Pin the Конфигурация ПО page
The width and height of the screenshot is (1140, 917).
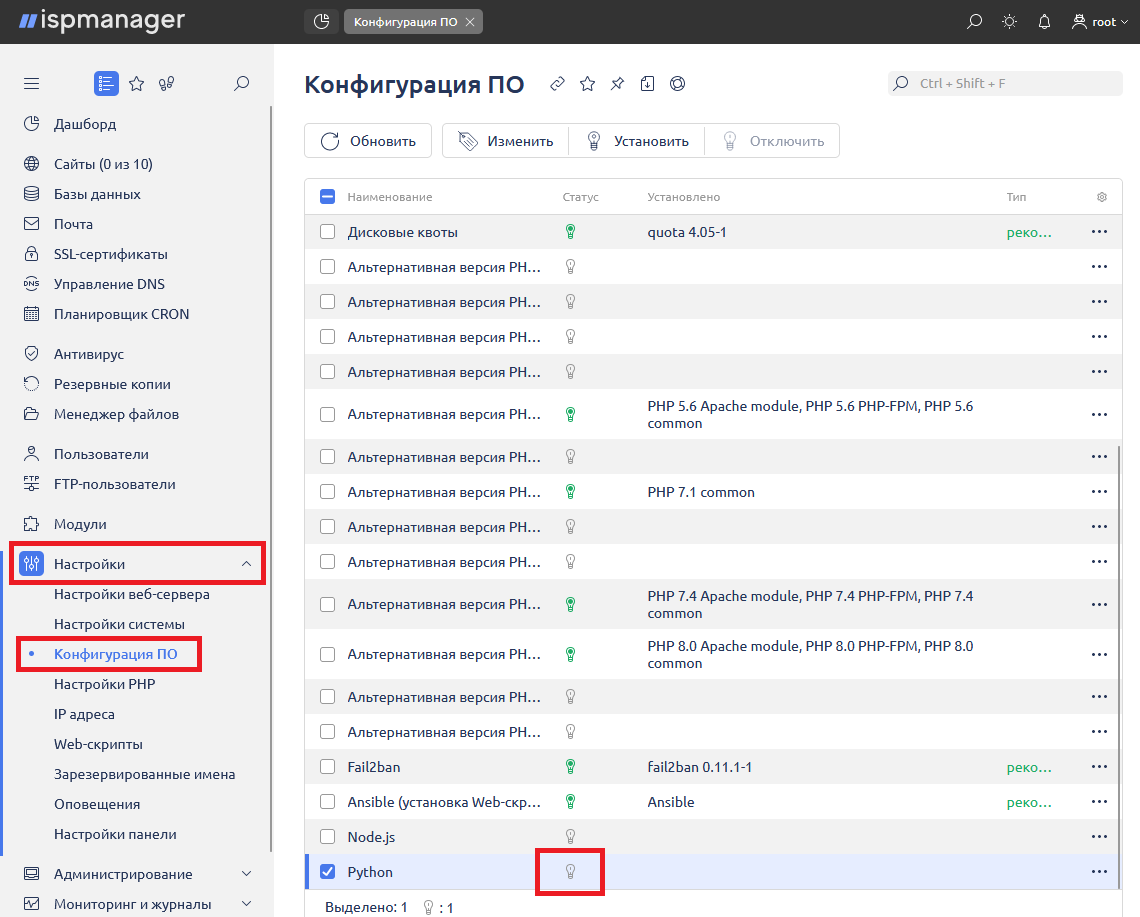coord(617,84)
